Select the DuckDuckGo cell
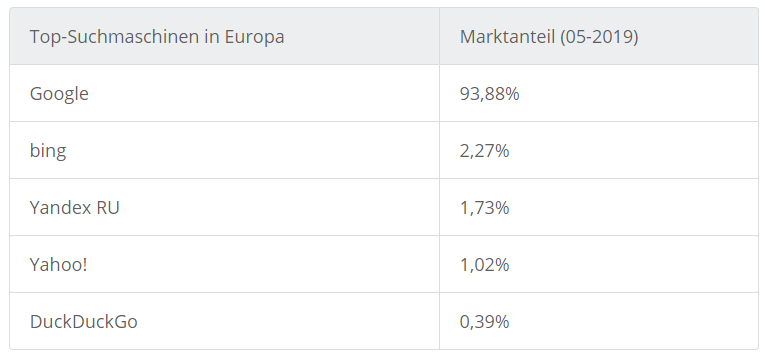Image resolution: width=765 pixels, height=362 pixels. [x=224, y=321]
